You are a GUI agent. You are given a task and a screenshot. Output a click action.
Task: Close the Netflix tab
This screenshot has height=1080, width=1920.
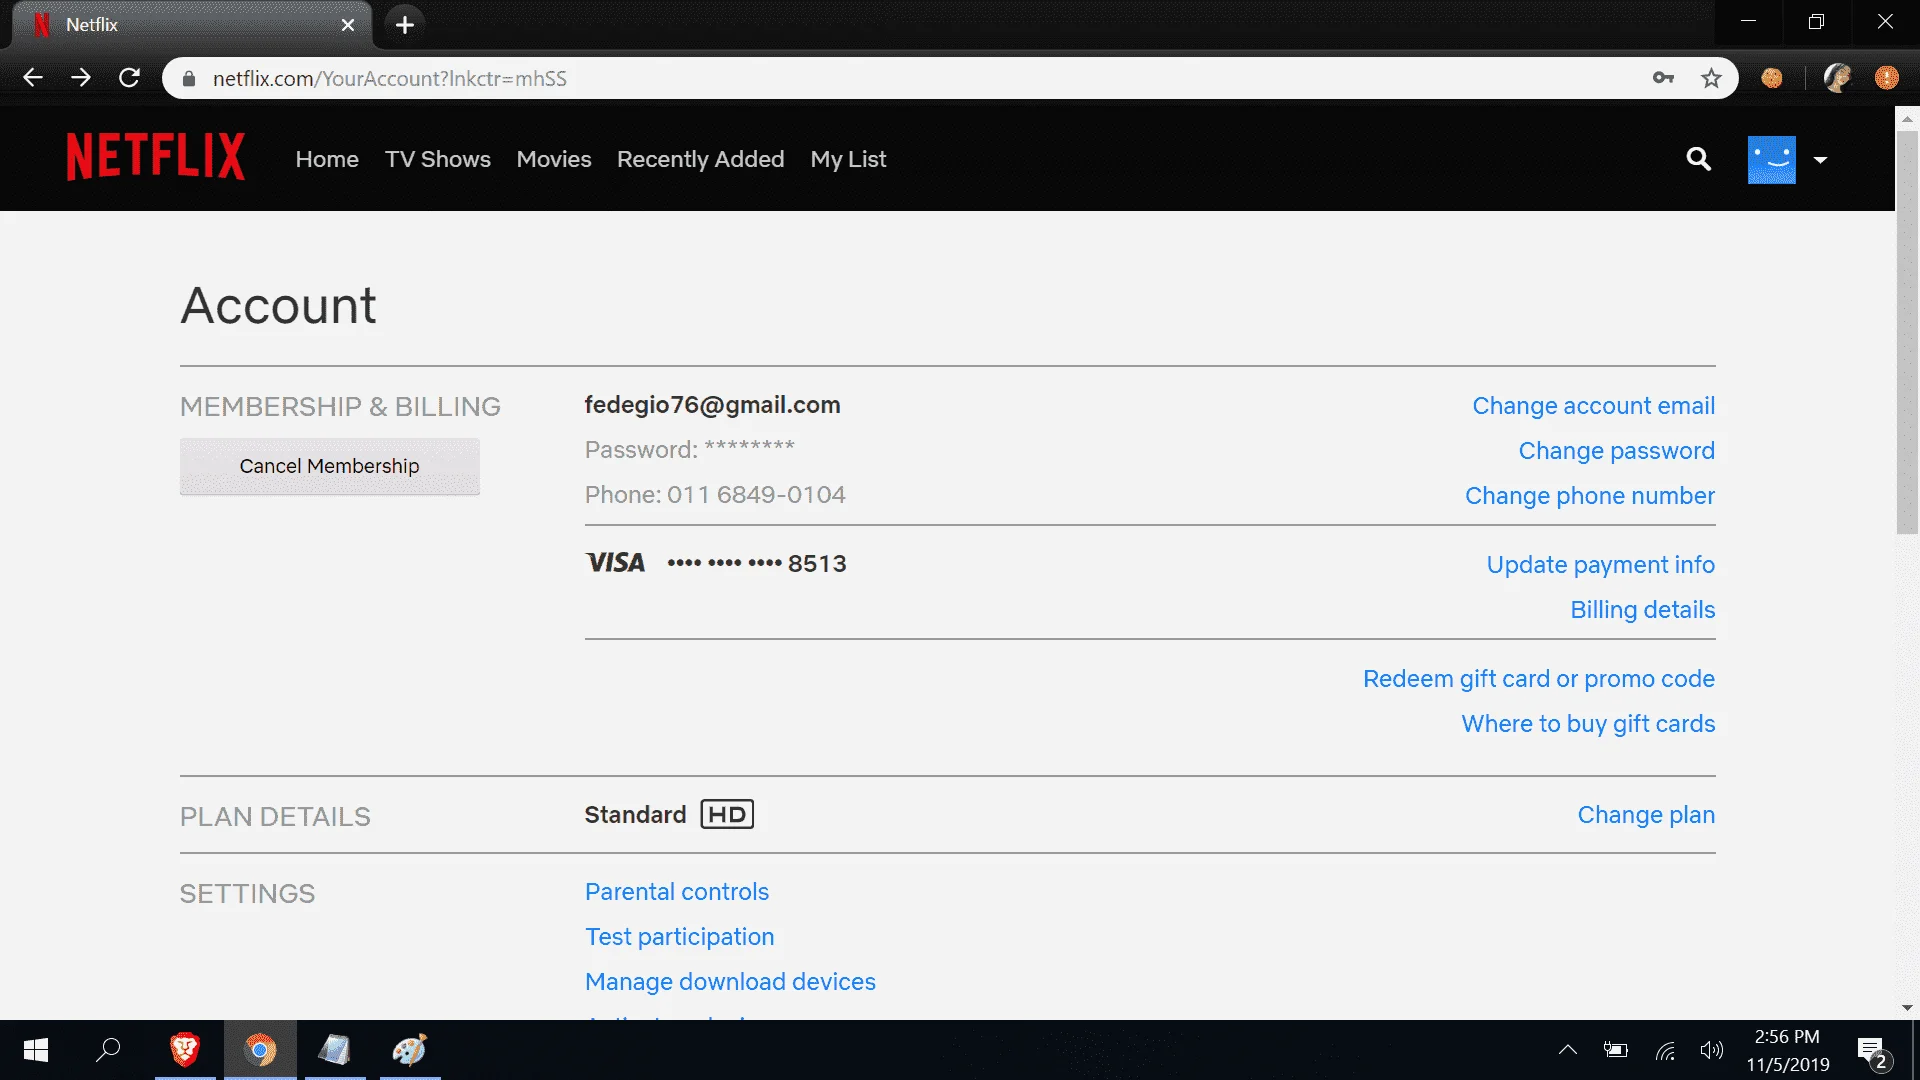click(x=348, y=25)
